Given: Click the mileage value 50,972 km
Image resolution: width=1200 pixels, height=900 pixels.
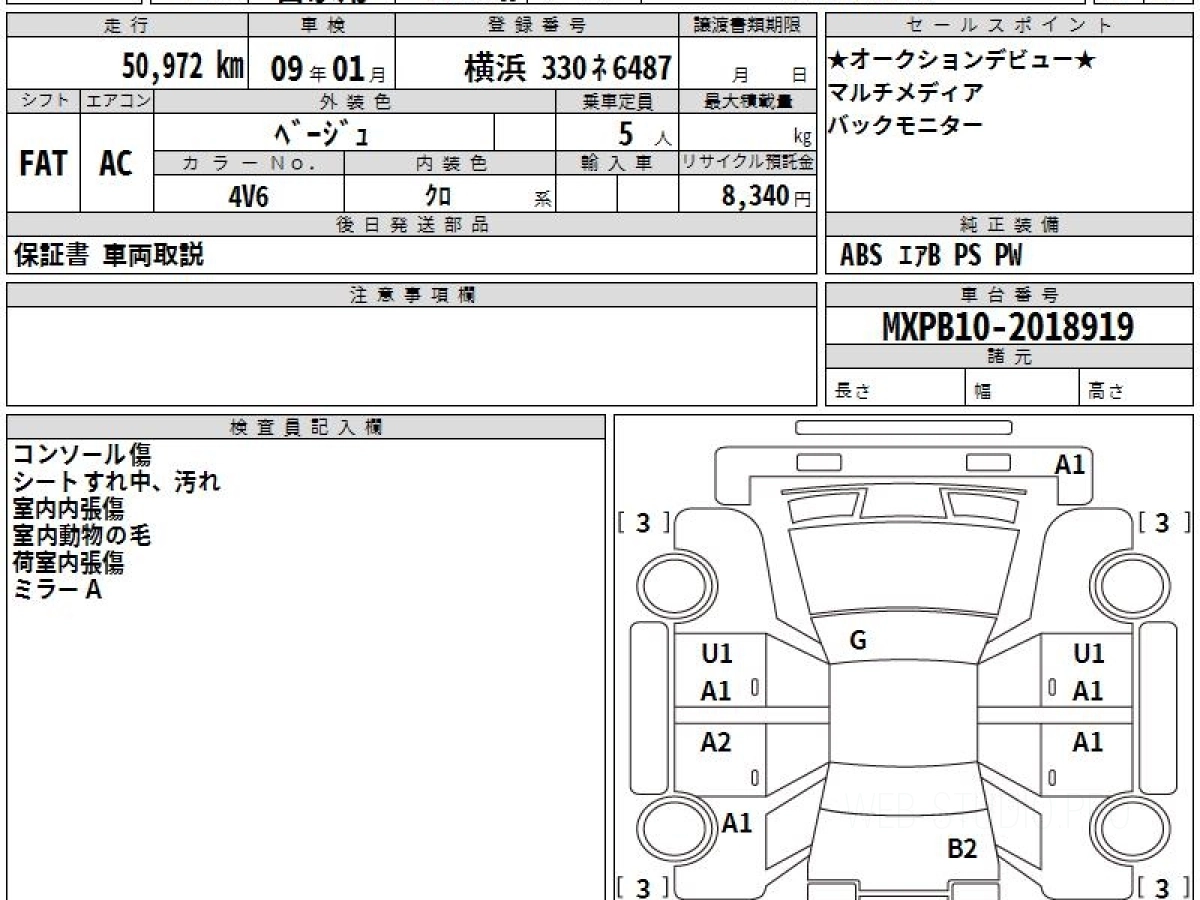Looking at the screenshot, I should point(183,68).
